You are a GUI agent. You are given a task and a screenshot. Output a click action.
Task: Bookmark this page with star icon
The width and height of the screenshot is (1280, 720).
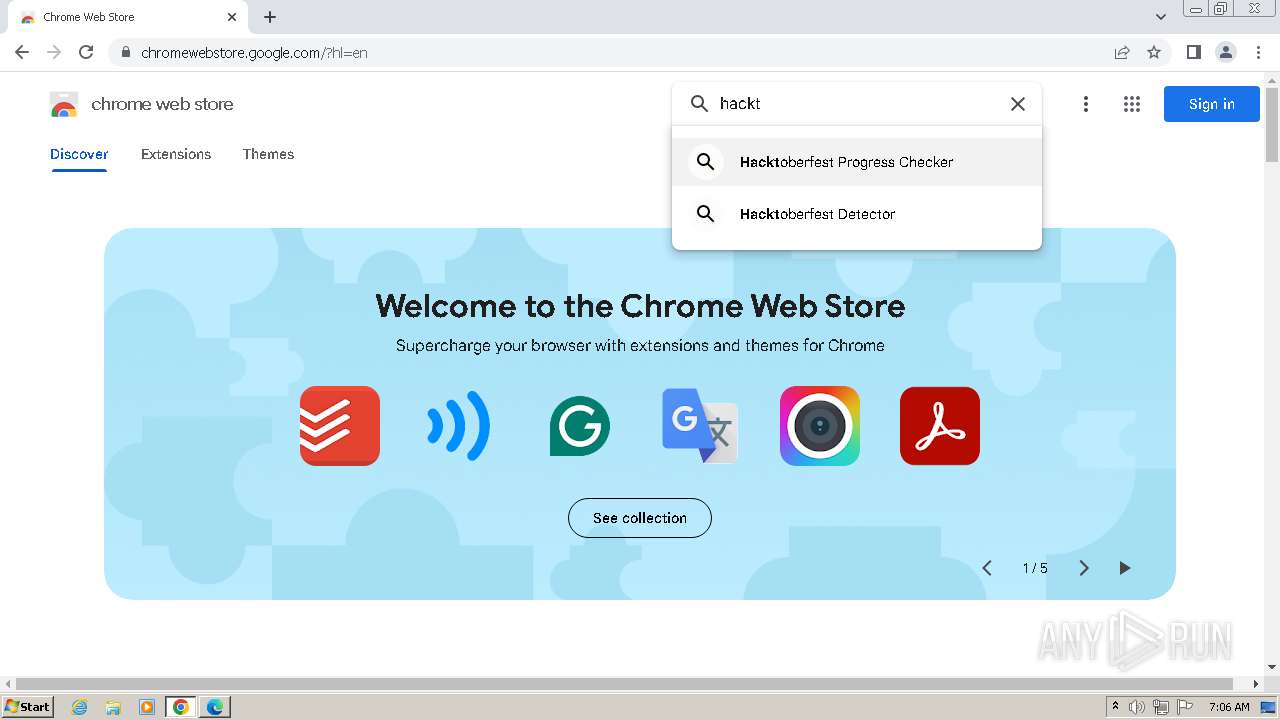coord(1154,52)
